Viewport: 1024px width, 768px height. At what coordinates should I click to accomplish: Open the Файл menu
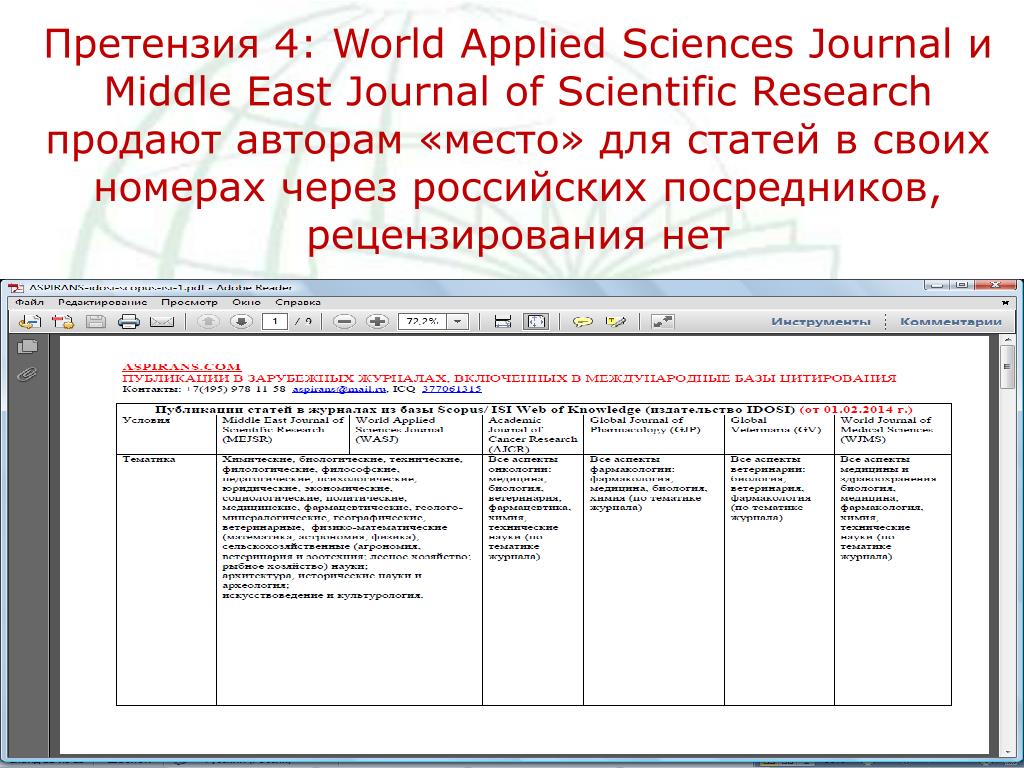[x=29, y=302]
